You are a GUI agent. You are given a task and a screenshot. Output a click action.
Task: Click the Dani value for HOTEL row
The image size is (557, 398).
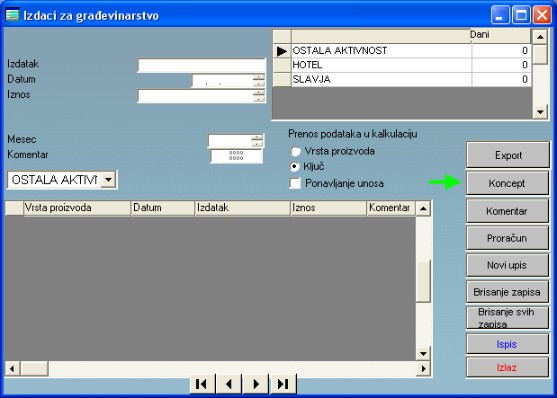coord(501,65)
